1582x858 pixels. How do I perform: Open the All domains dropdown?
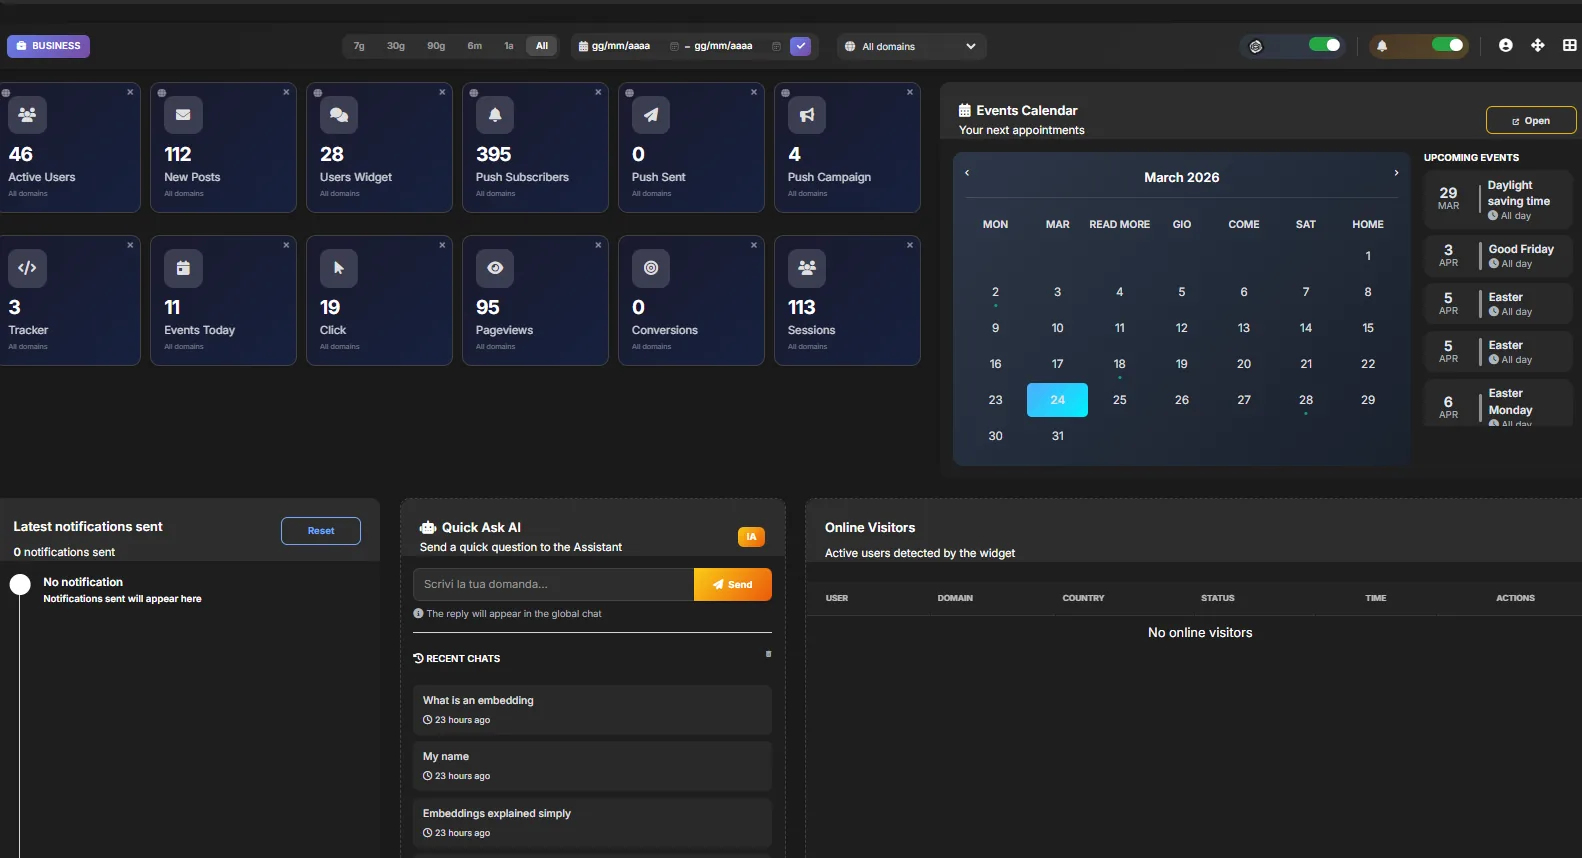pos(911,46)
